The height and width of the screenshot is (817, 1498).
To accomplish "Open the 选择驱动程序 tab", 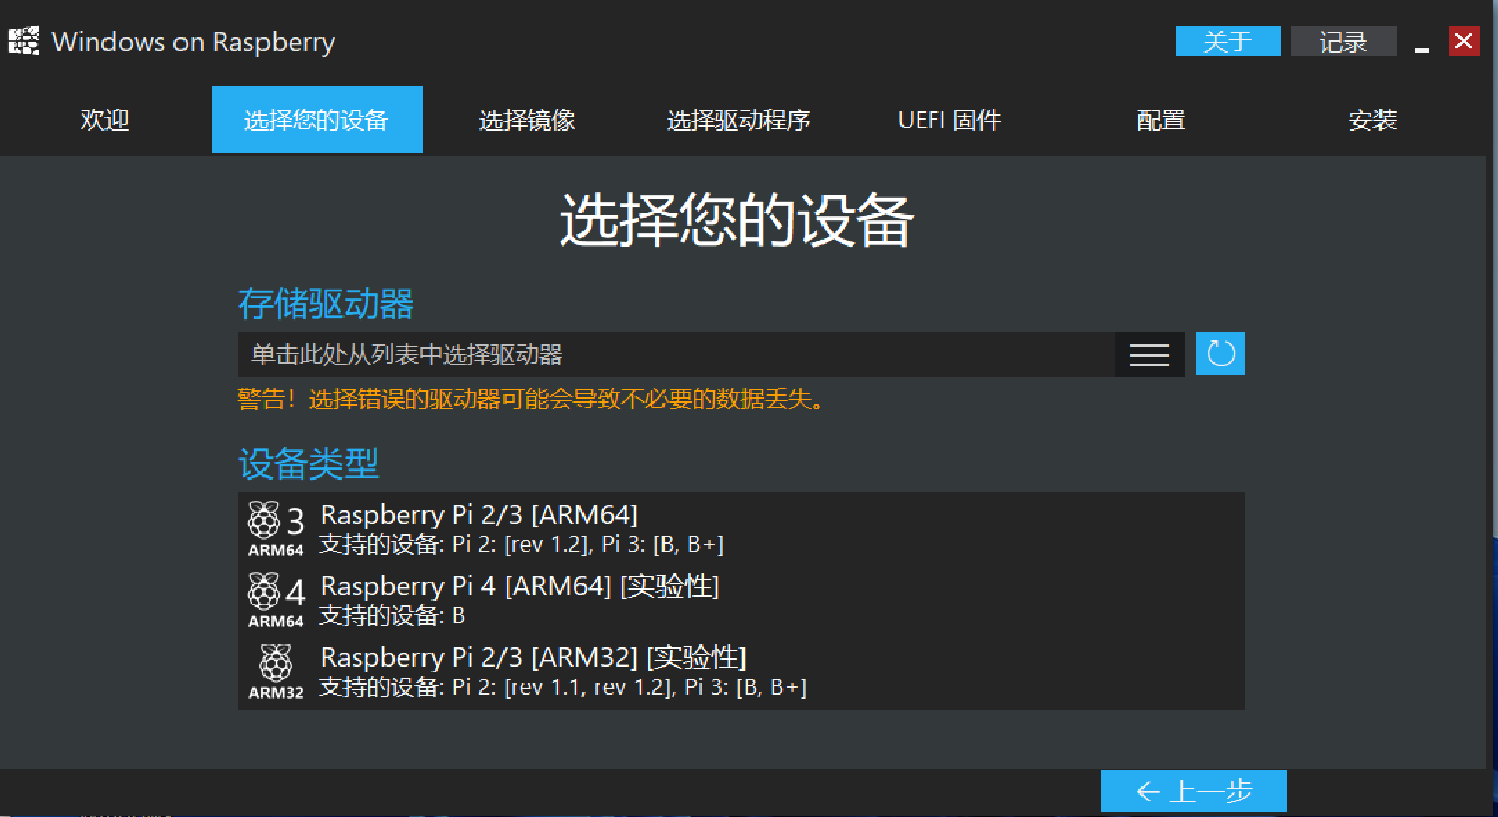I will (739, 120).
